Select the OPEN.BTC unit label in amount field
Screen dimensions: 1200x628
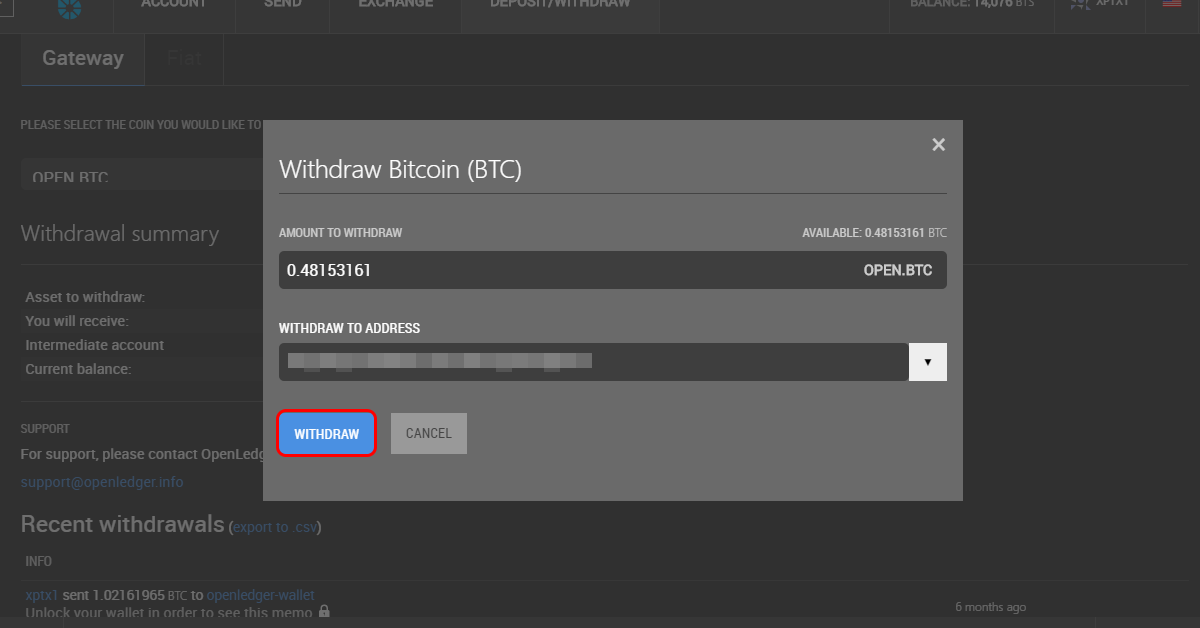(898, 270)
